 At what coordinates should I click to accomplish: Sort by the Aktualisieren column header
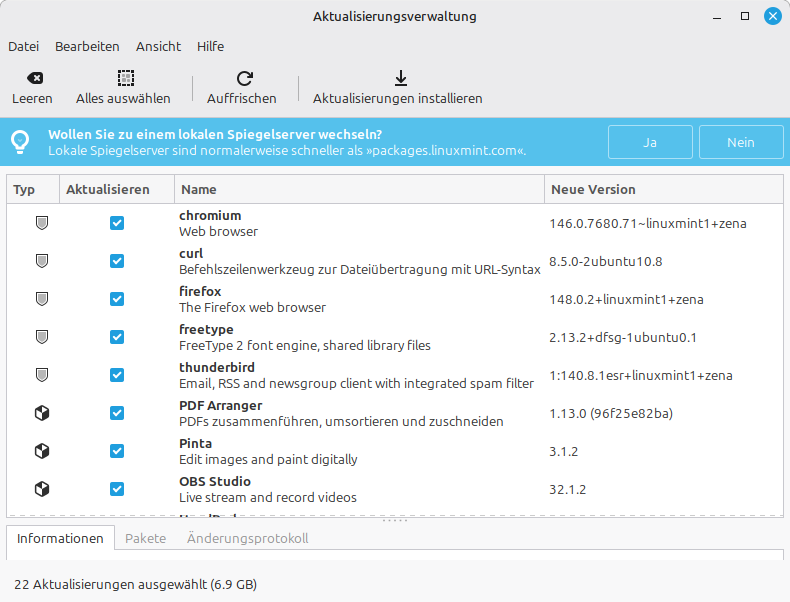(x=117, y=189)
